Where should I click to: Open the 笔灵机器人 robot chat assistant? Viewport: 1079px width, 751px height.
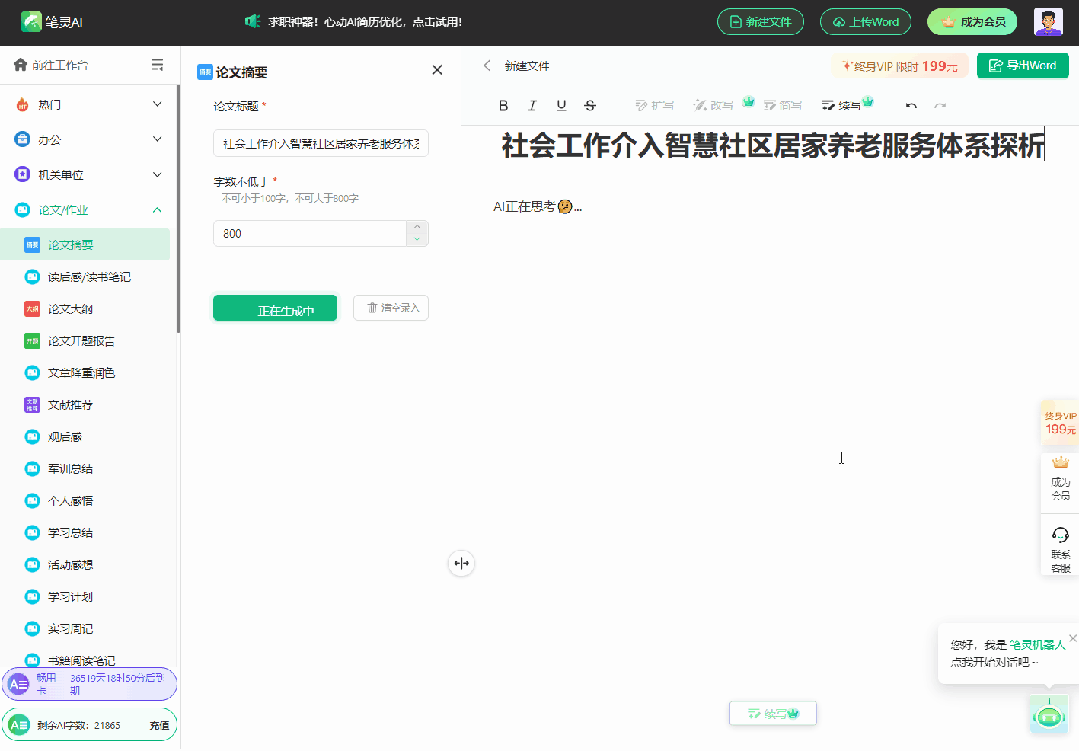click(x=1048, y=714)
